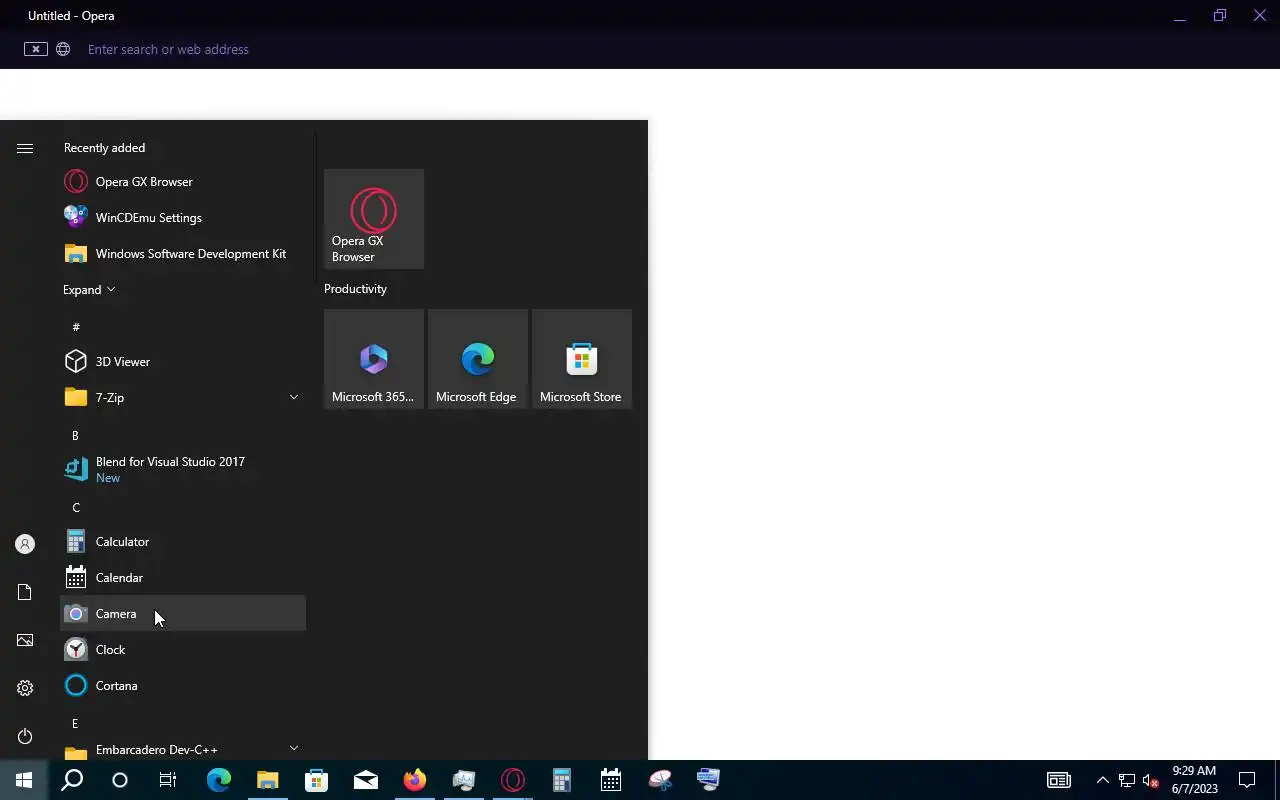Open the user account icon in Start sidebar
This screenshot has height=800, width=1280.
[25, 544]
